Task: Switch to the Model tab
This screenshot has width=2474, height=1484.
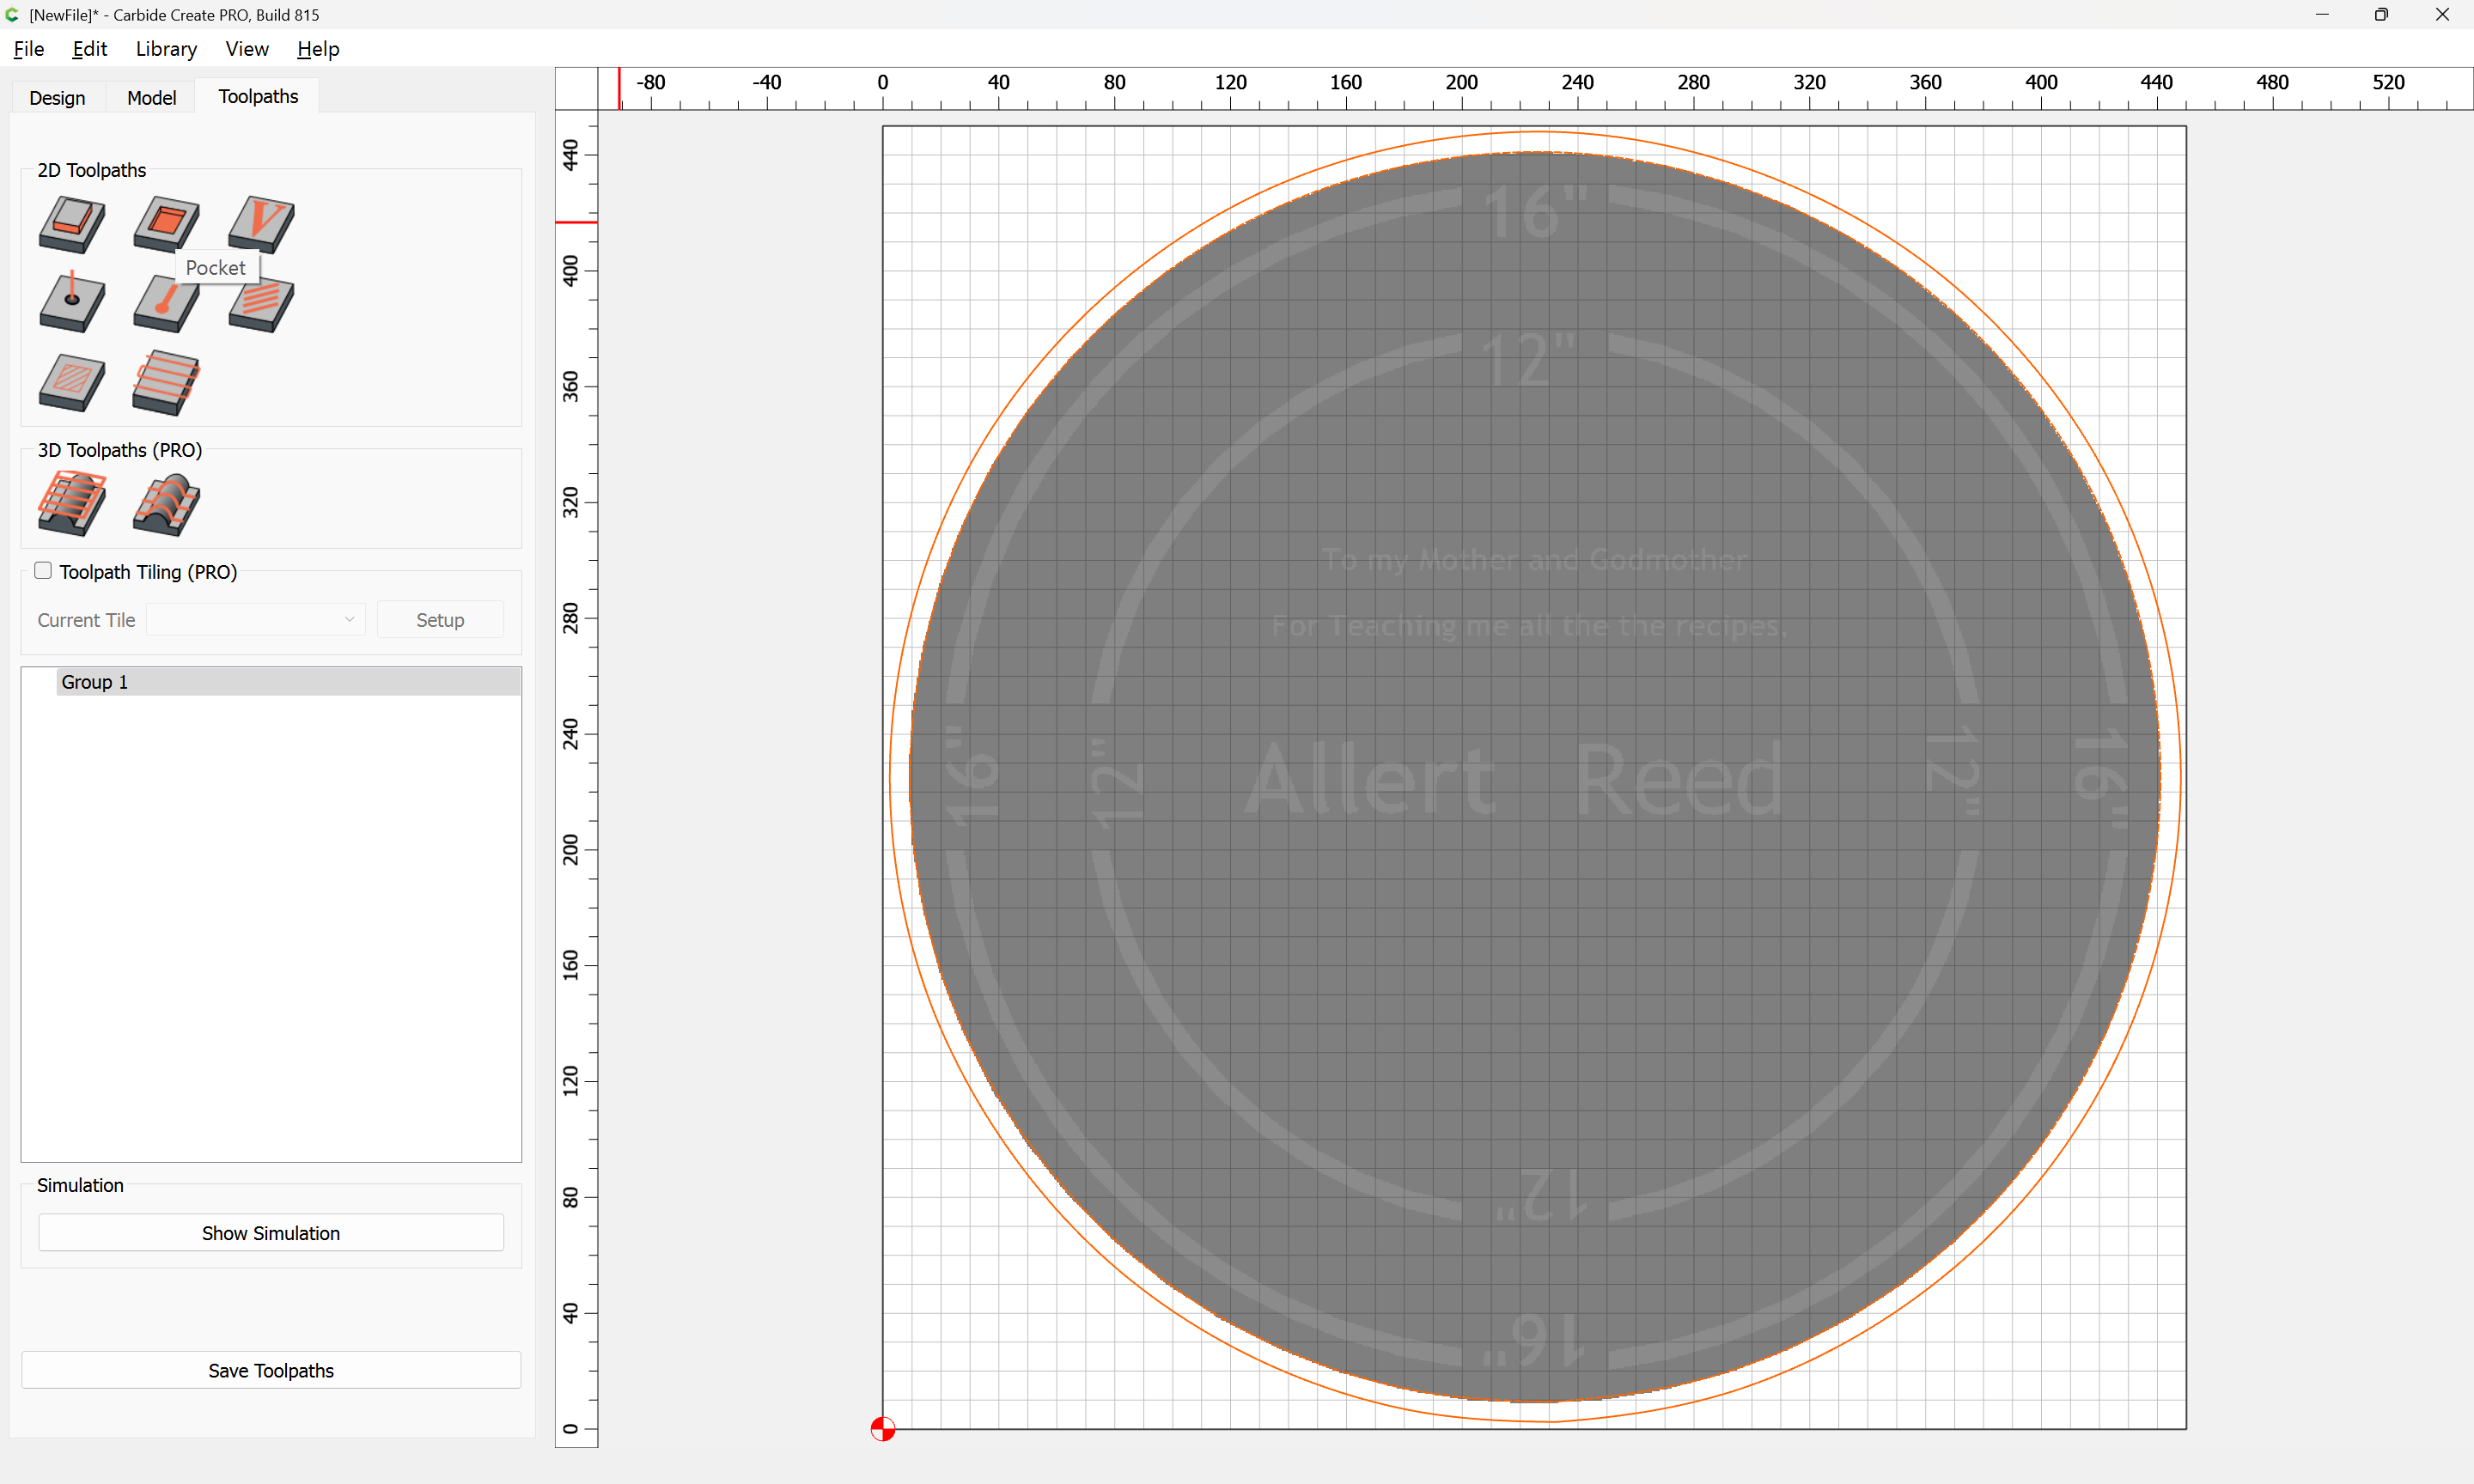Action: [152, 97]
